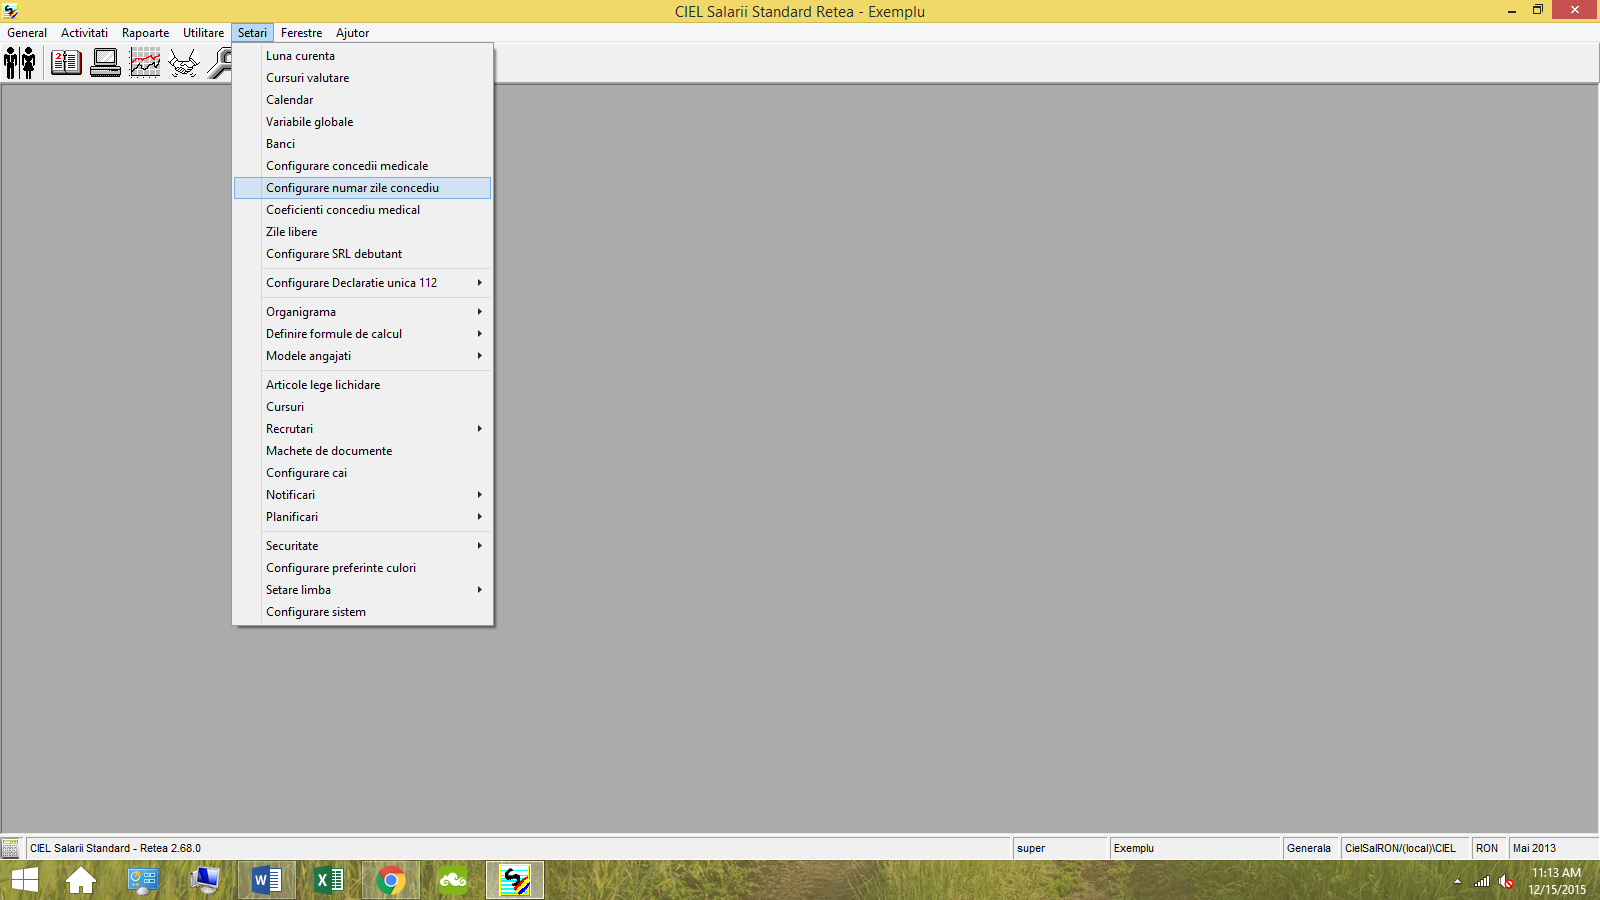Click the wrench toolbar icon
Screen dimensions: 1600x900
coord(219,63)
